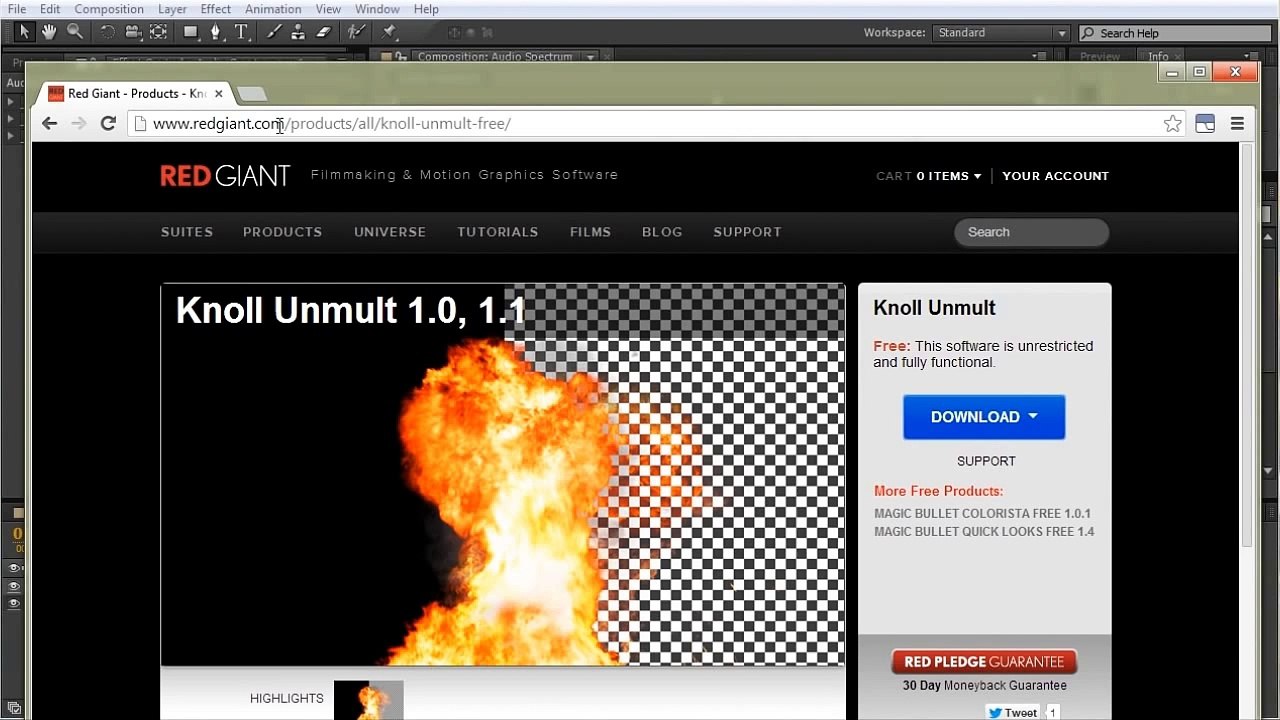This screenshot has height=720, width=1280.
Task: Open the TUTORIALS navigation link
Action: pos(498,232)
